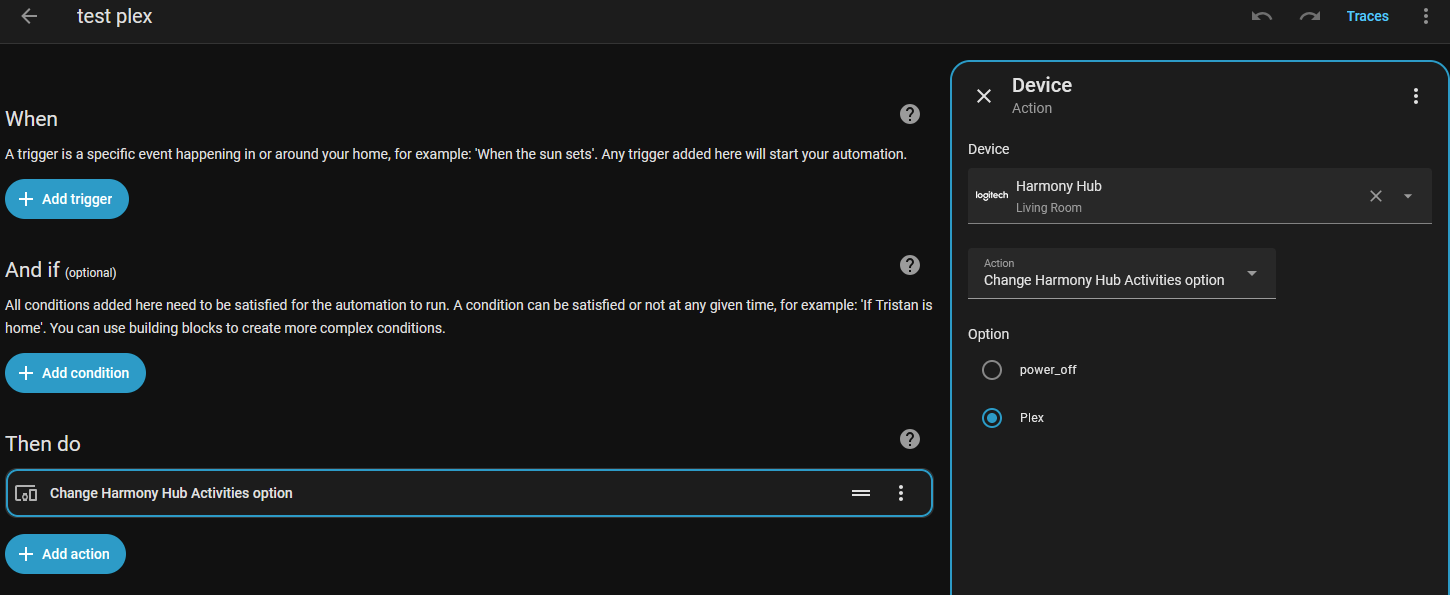Open Traces for this automation

click(1367, 16)
